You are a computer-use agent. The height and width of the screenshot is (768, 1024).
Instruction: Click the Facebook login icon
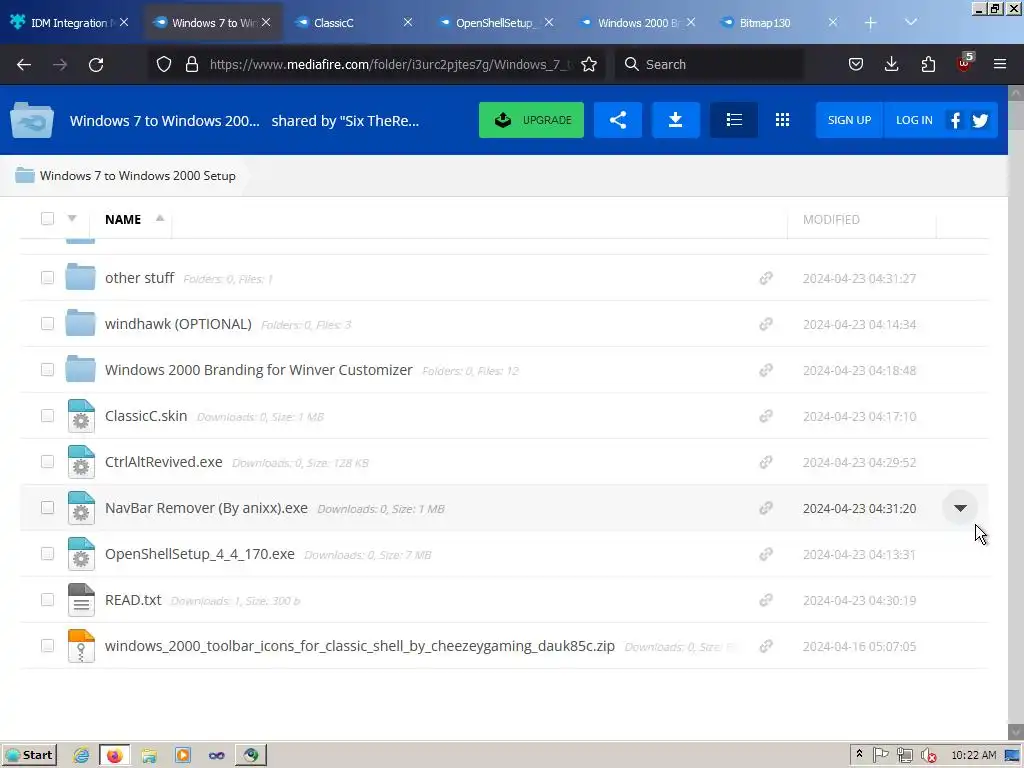point(955,120)
